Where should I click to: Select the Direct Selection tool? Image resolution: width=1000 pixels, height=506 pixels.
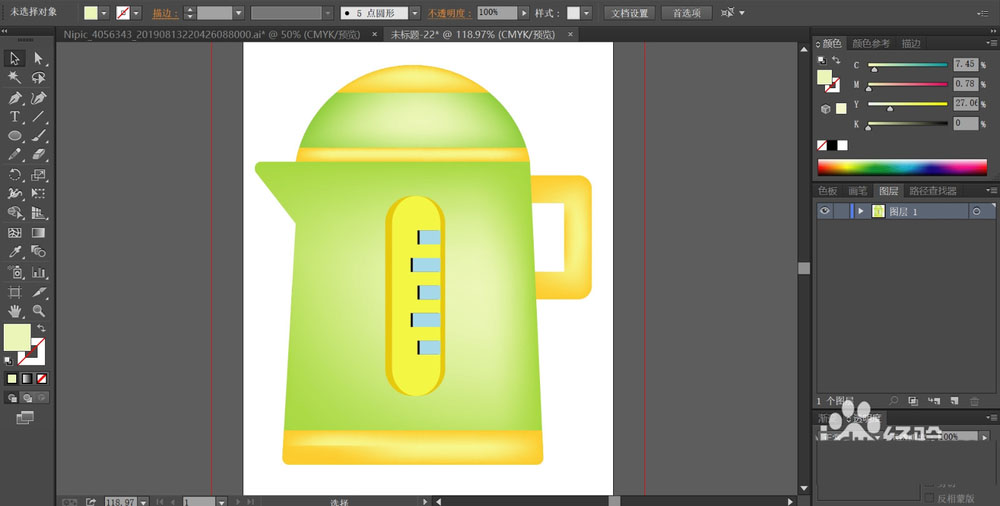click(x=38, y=59)
